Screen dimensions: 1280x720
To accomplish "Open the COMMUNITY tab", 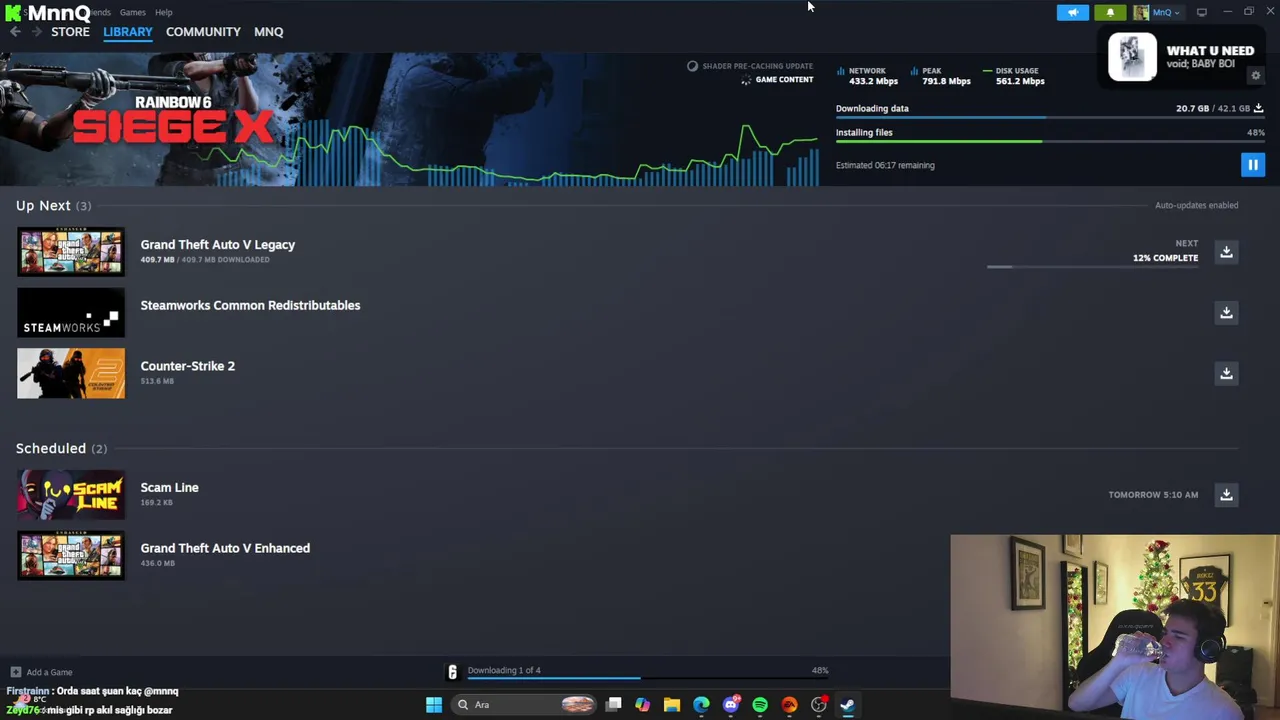I will pos(203,32).
